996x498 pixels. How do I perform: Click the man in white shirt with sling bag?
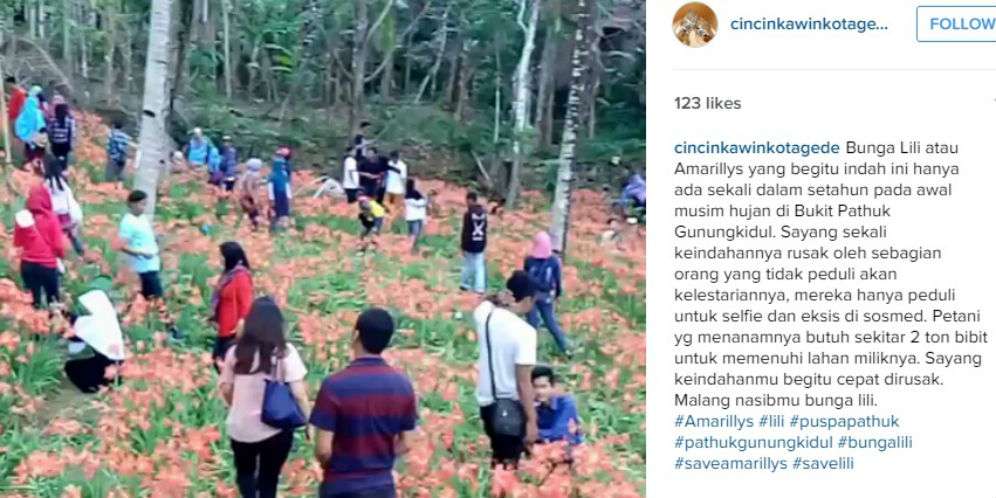click(x=505, y=367)
